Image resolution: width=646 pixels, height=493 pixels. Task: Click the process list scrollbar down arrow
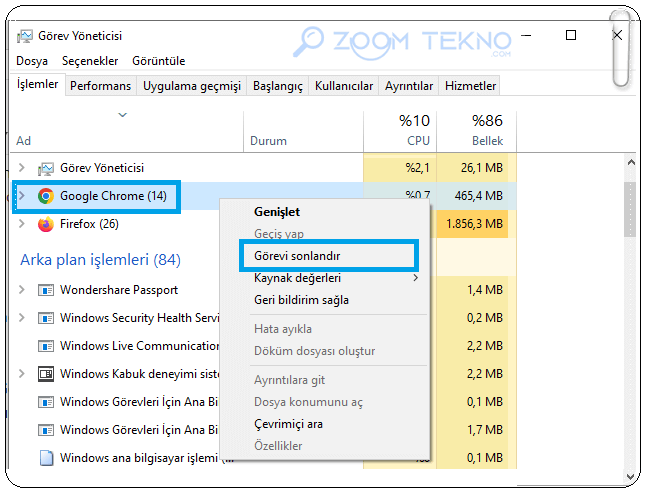[630, 476]
